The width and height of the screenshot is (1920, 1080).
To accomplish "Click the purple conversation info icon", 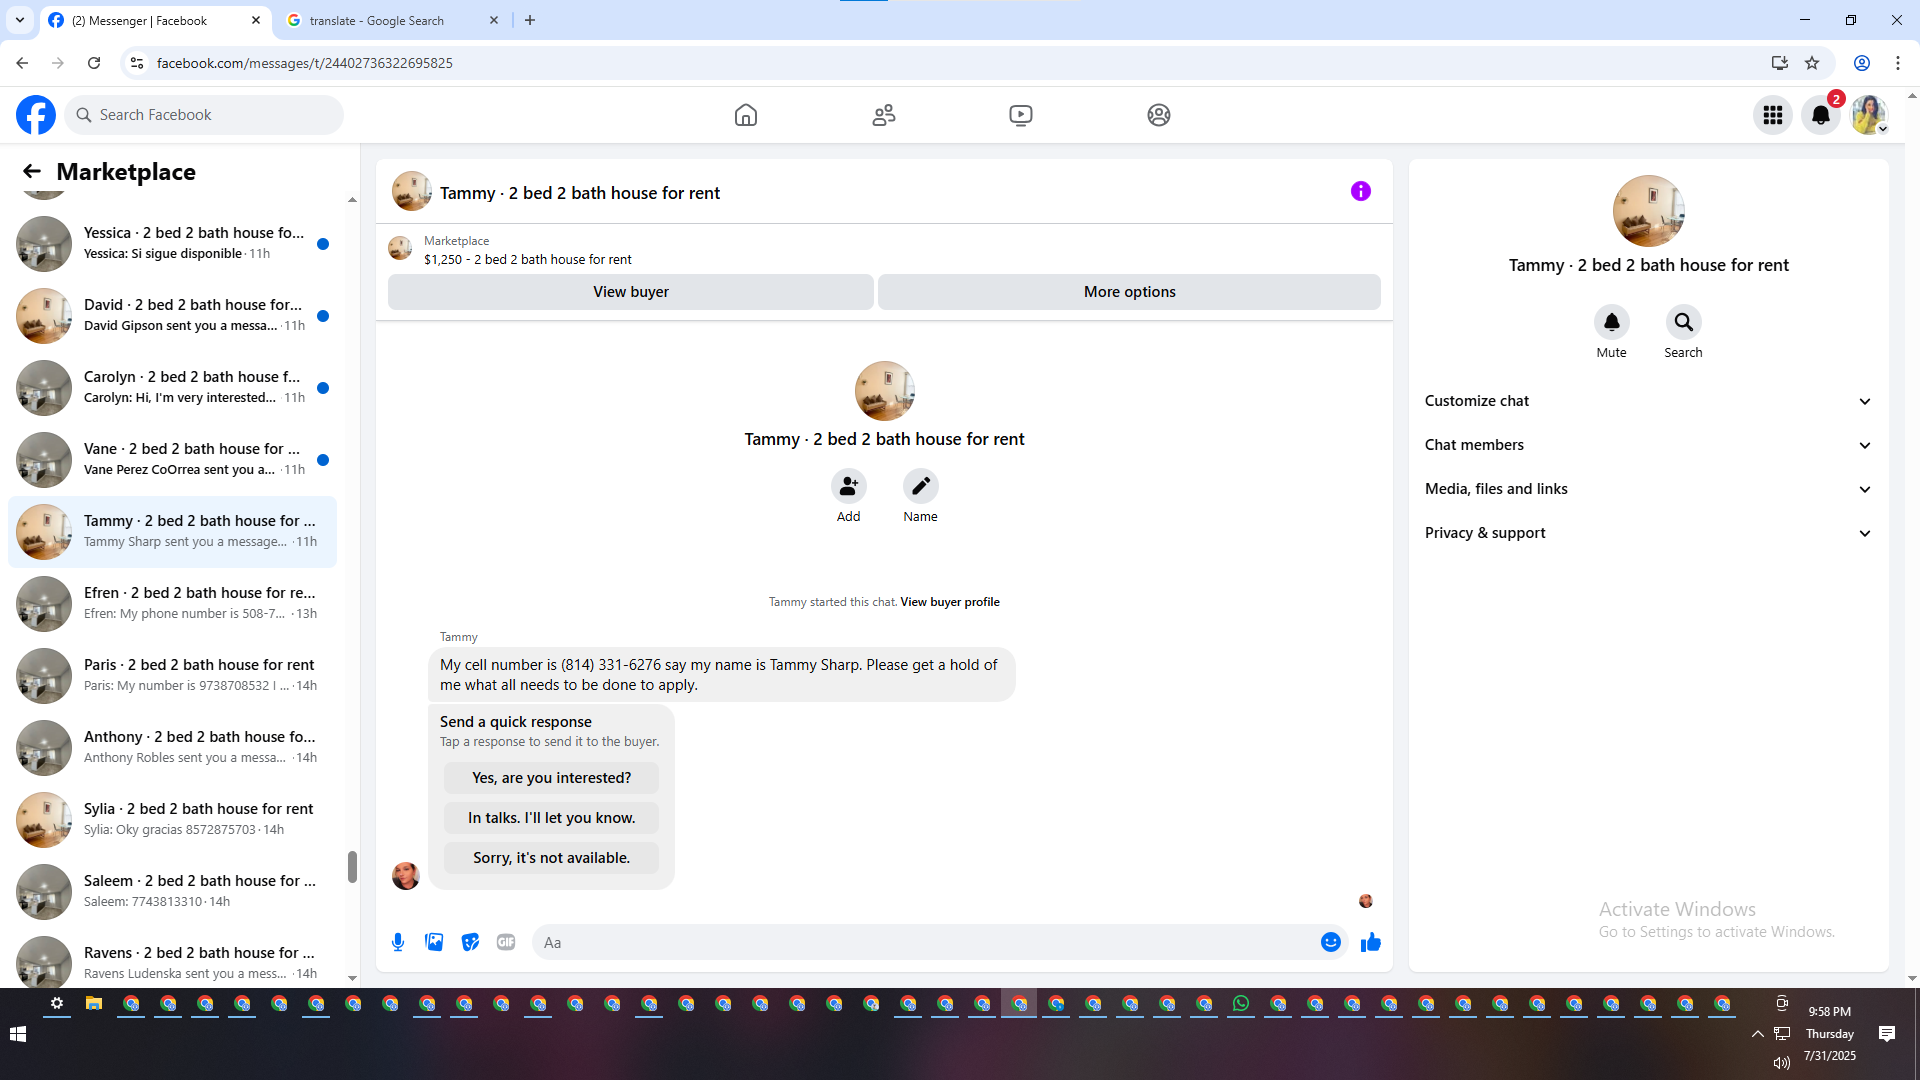I will (x=1360, y=191).
